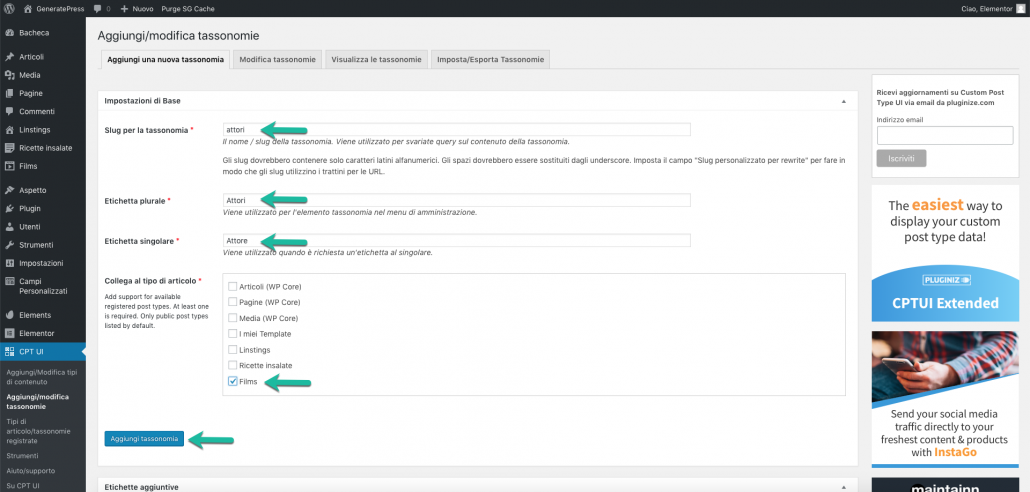Click the WordPress logo icon
Image resolution: width=1030 pixels, height=492 pixels.
pyautogui.click(x=8, y=7)
